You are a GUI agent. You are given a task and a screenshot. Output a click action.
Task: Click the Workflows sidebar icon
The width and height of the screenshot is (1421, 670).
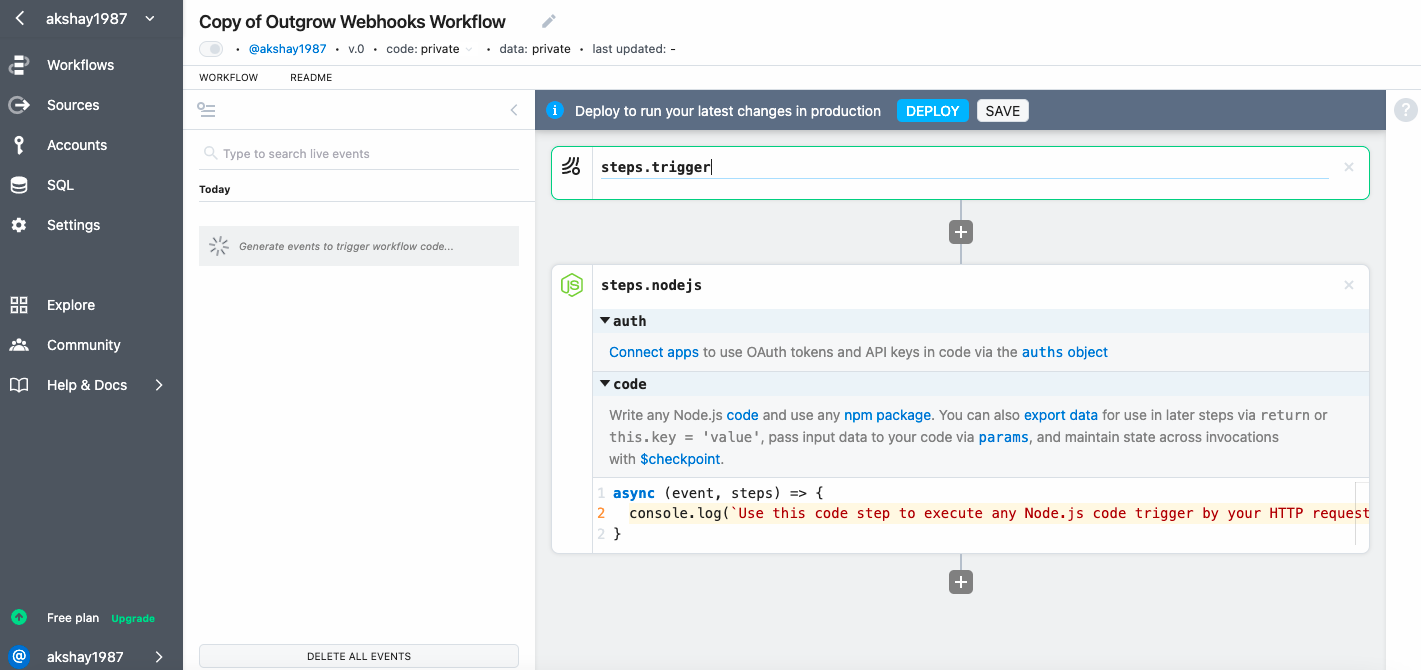[19, 65]
